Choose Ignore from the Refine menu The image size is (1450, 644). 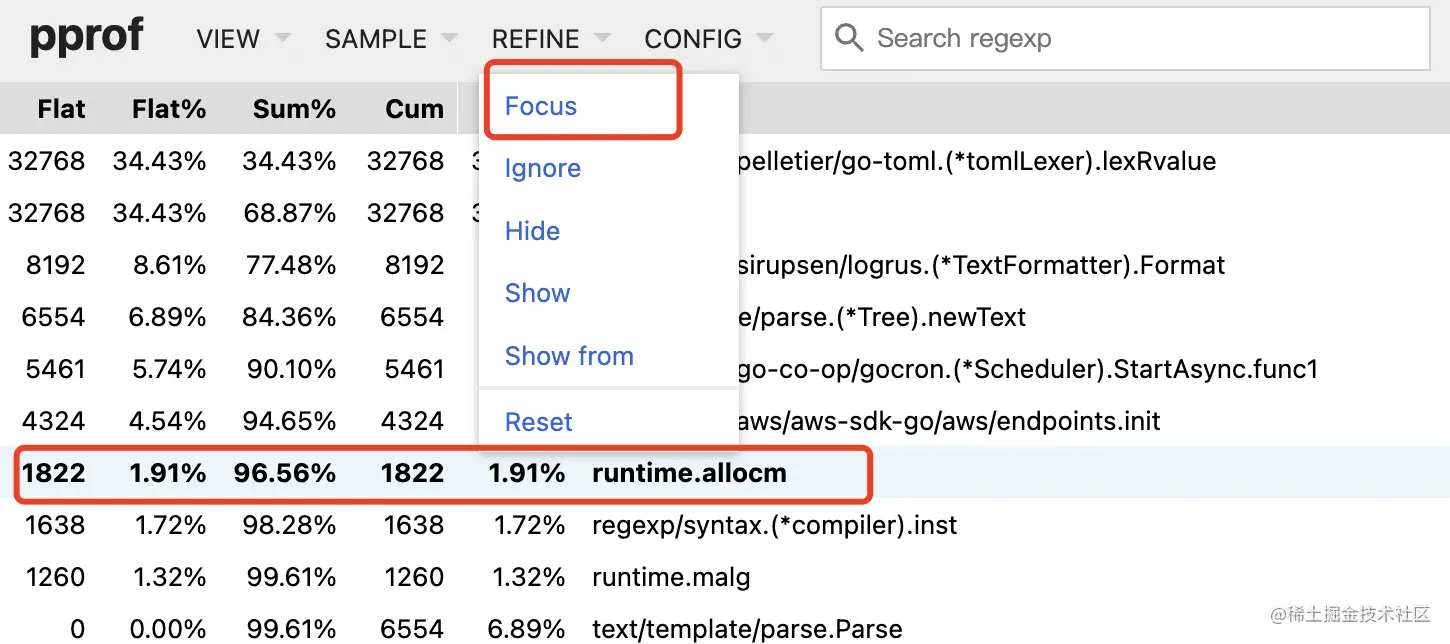click(x=542, y=168)
